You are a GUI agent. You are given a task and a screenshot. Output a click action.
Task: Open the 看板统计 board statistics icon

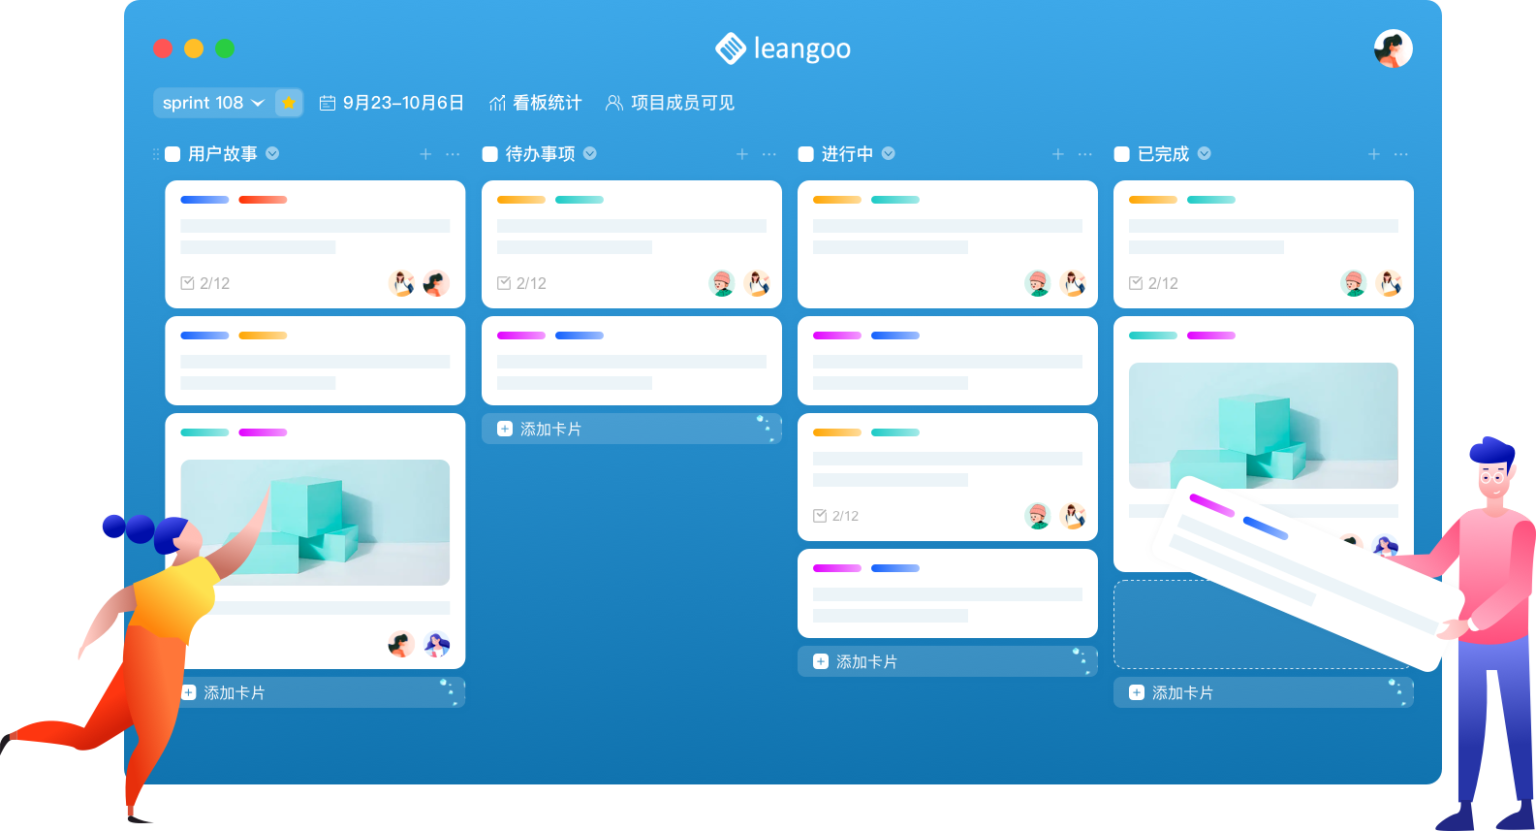[x=498, y=101]
